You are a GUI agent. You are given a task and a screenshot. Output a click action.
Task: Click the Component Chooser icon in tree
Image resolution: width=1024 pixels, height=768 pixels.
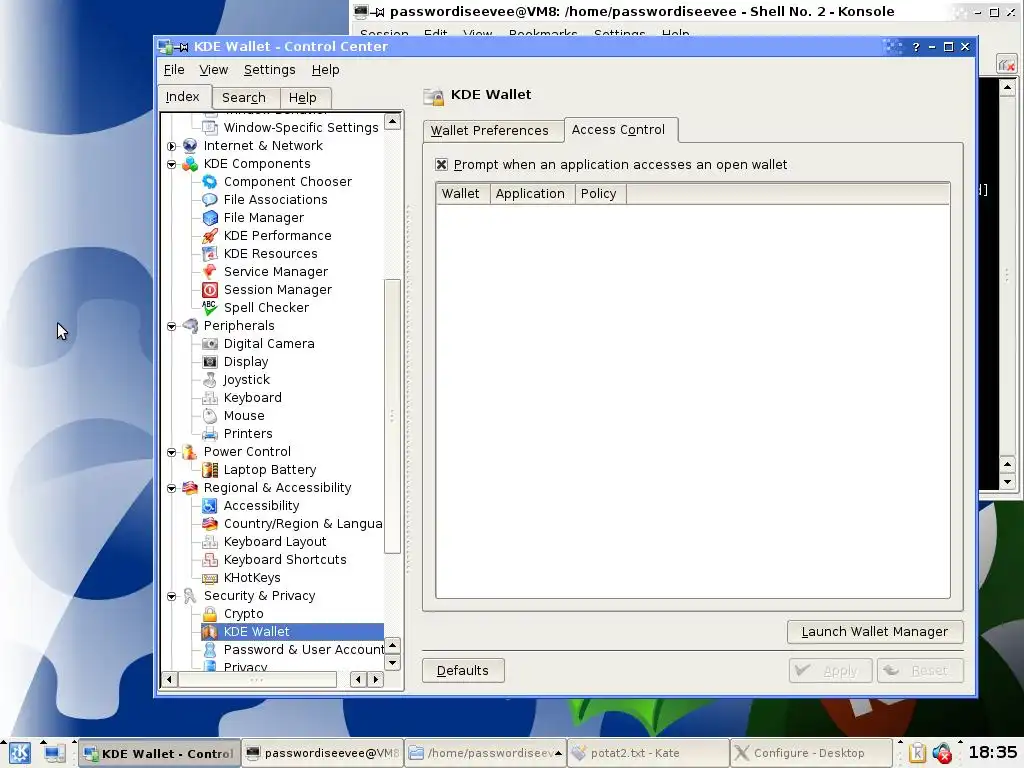pos(210,182)
